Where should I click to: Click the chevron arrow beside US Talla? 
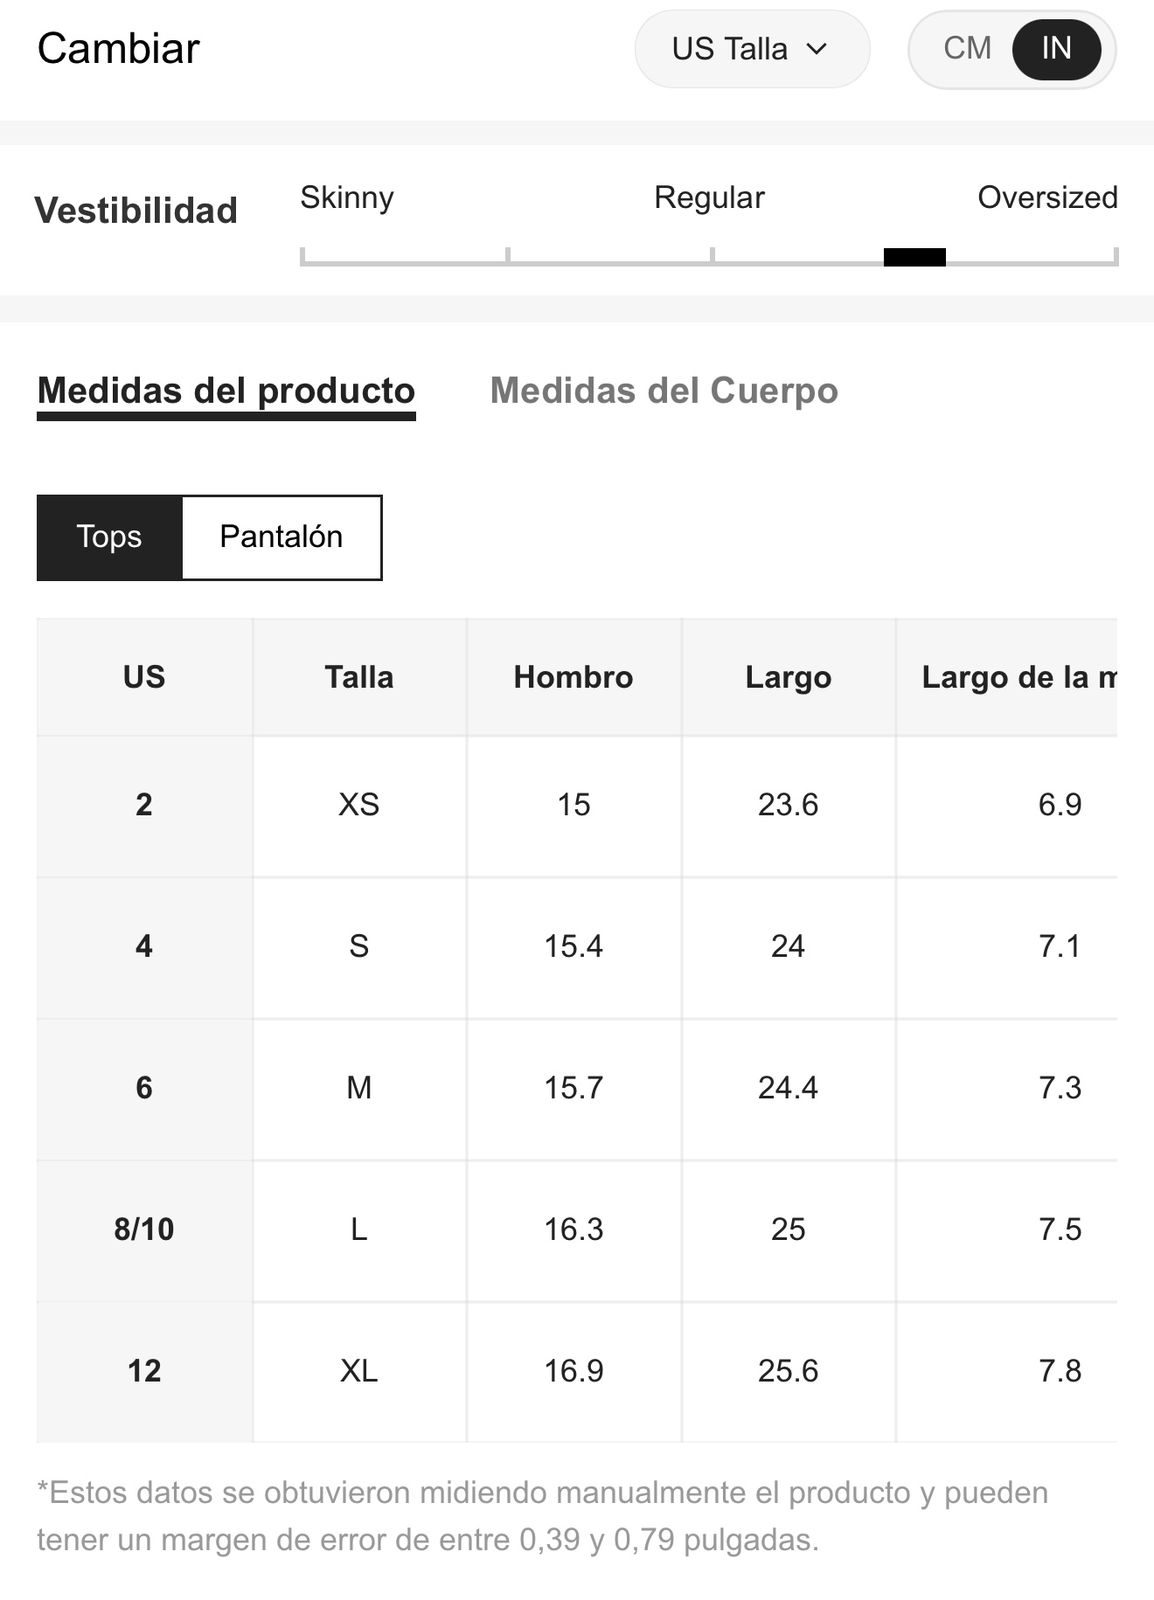pos(817,49)
